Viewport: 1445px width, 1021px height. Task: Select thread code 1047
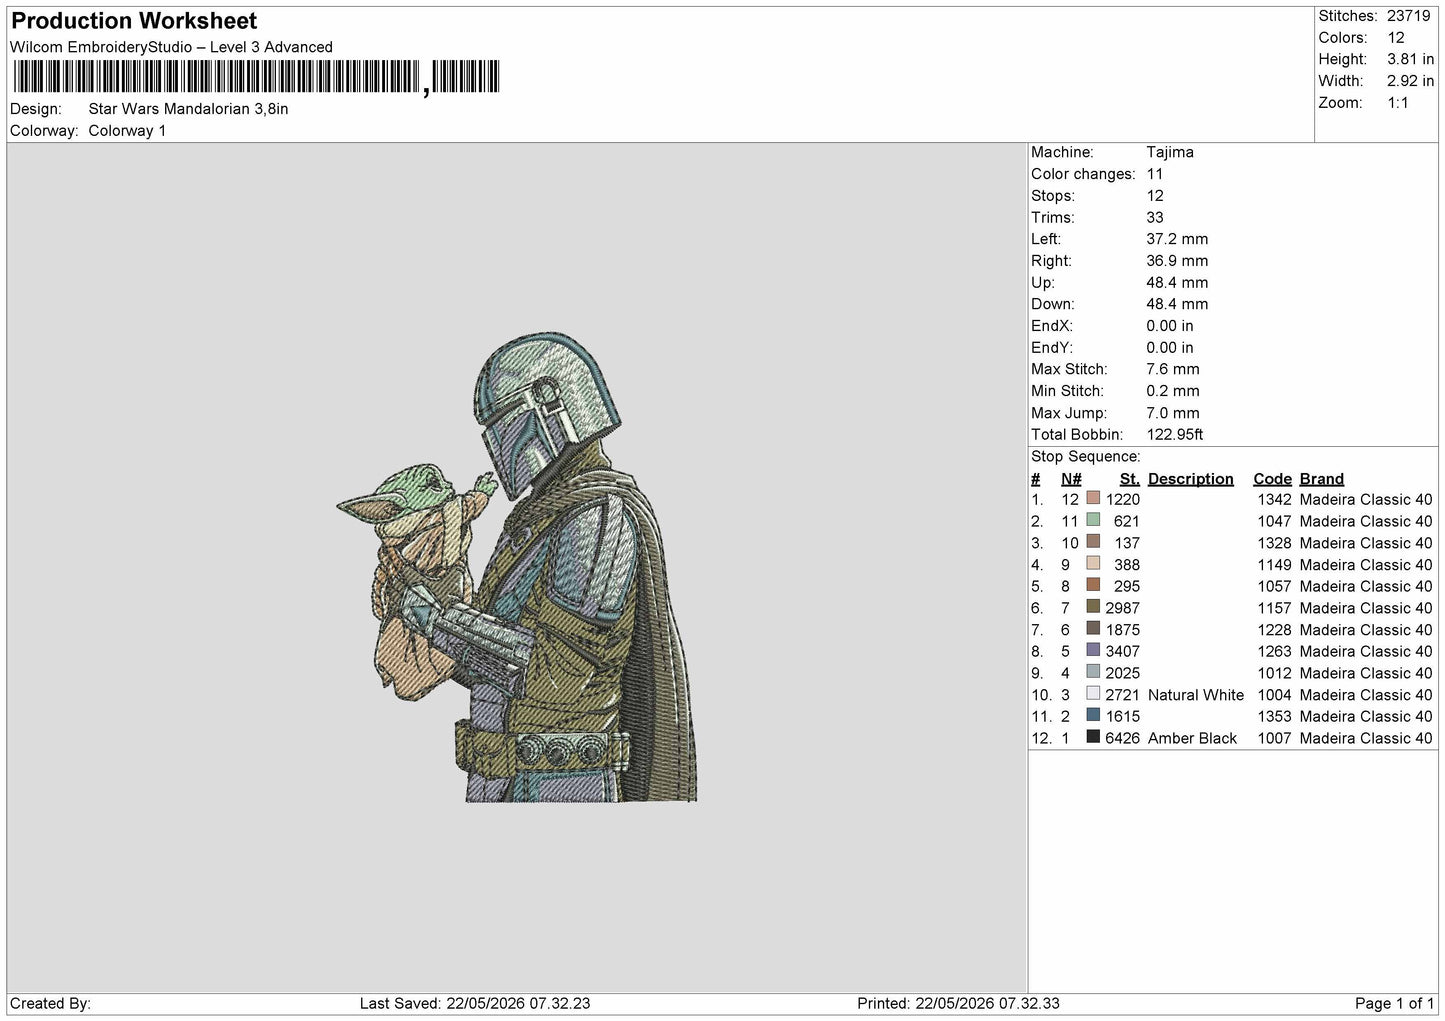click(1274, 521)
